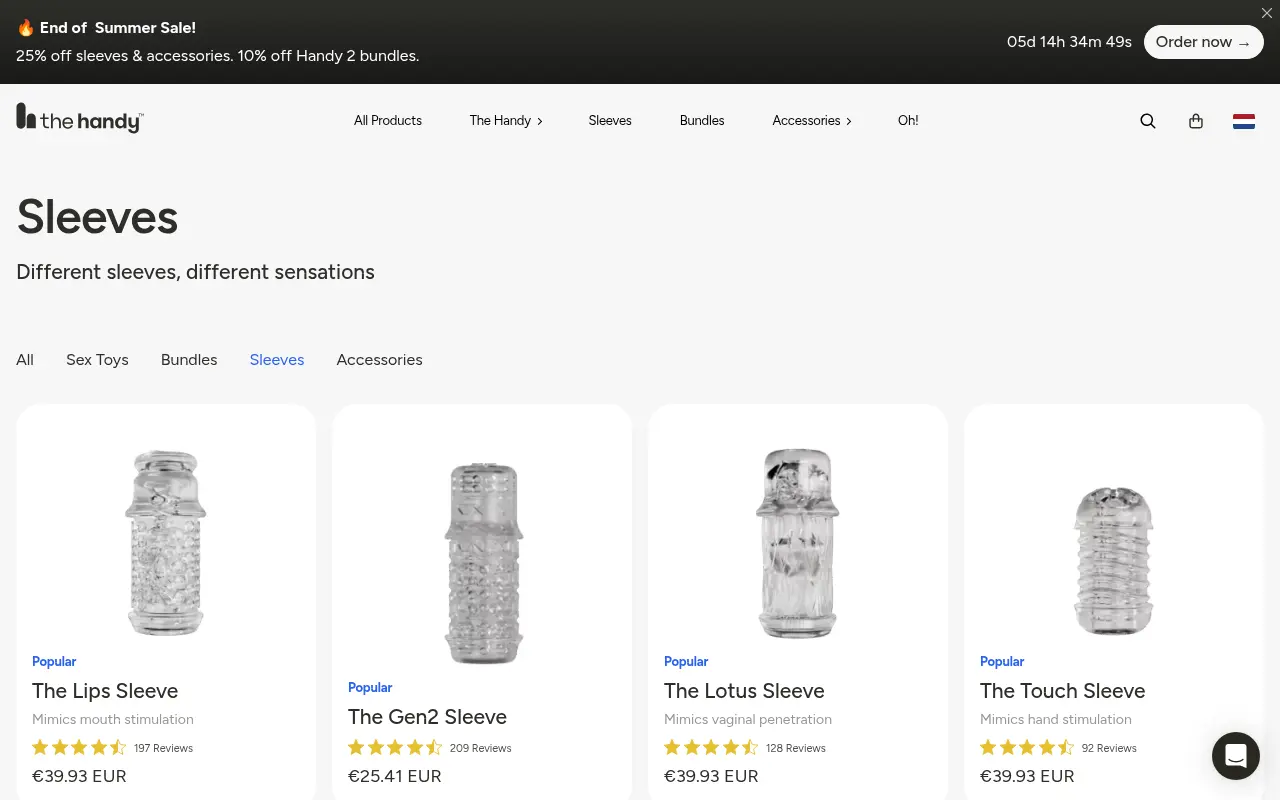Viewport: 1280px width, 800px height.
Task: Open the shopping bag cart icon
Action: (1196, 121)
